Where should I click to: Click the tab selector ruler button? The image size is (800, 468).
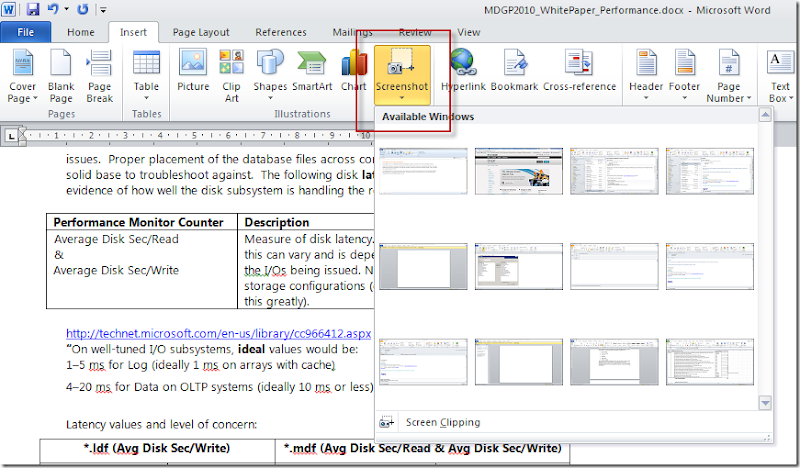pos(11,136)
